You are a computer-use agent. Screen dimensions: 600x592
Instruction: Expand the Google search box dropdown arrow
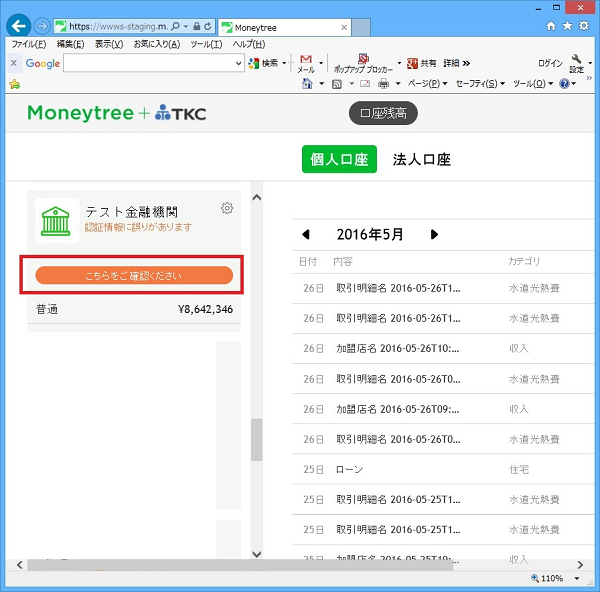tap(238, 63)
